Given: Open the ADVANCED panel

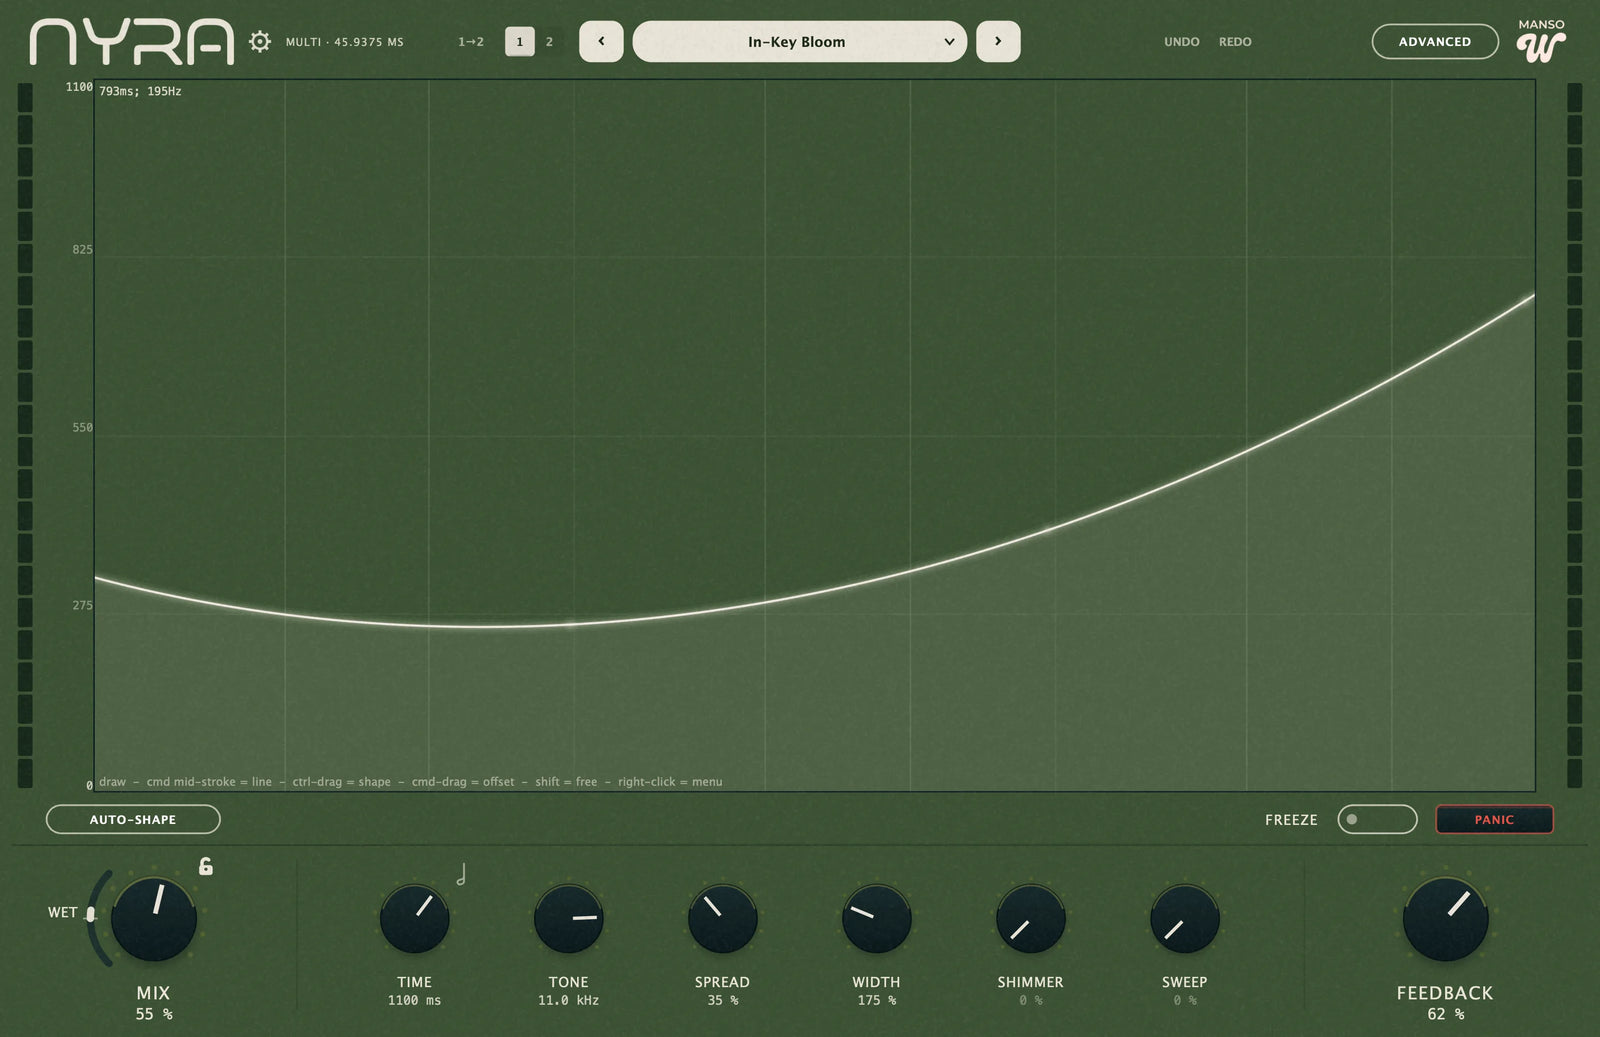Looking at the screenshot, I should click(1435, 42).
